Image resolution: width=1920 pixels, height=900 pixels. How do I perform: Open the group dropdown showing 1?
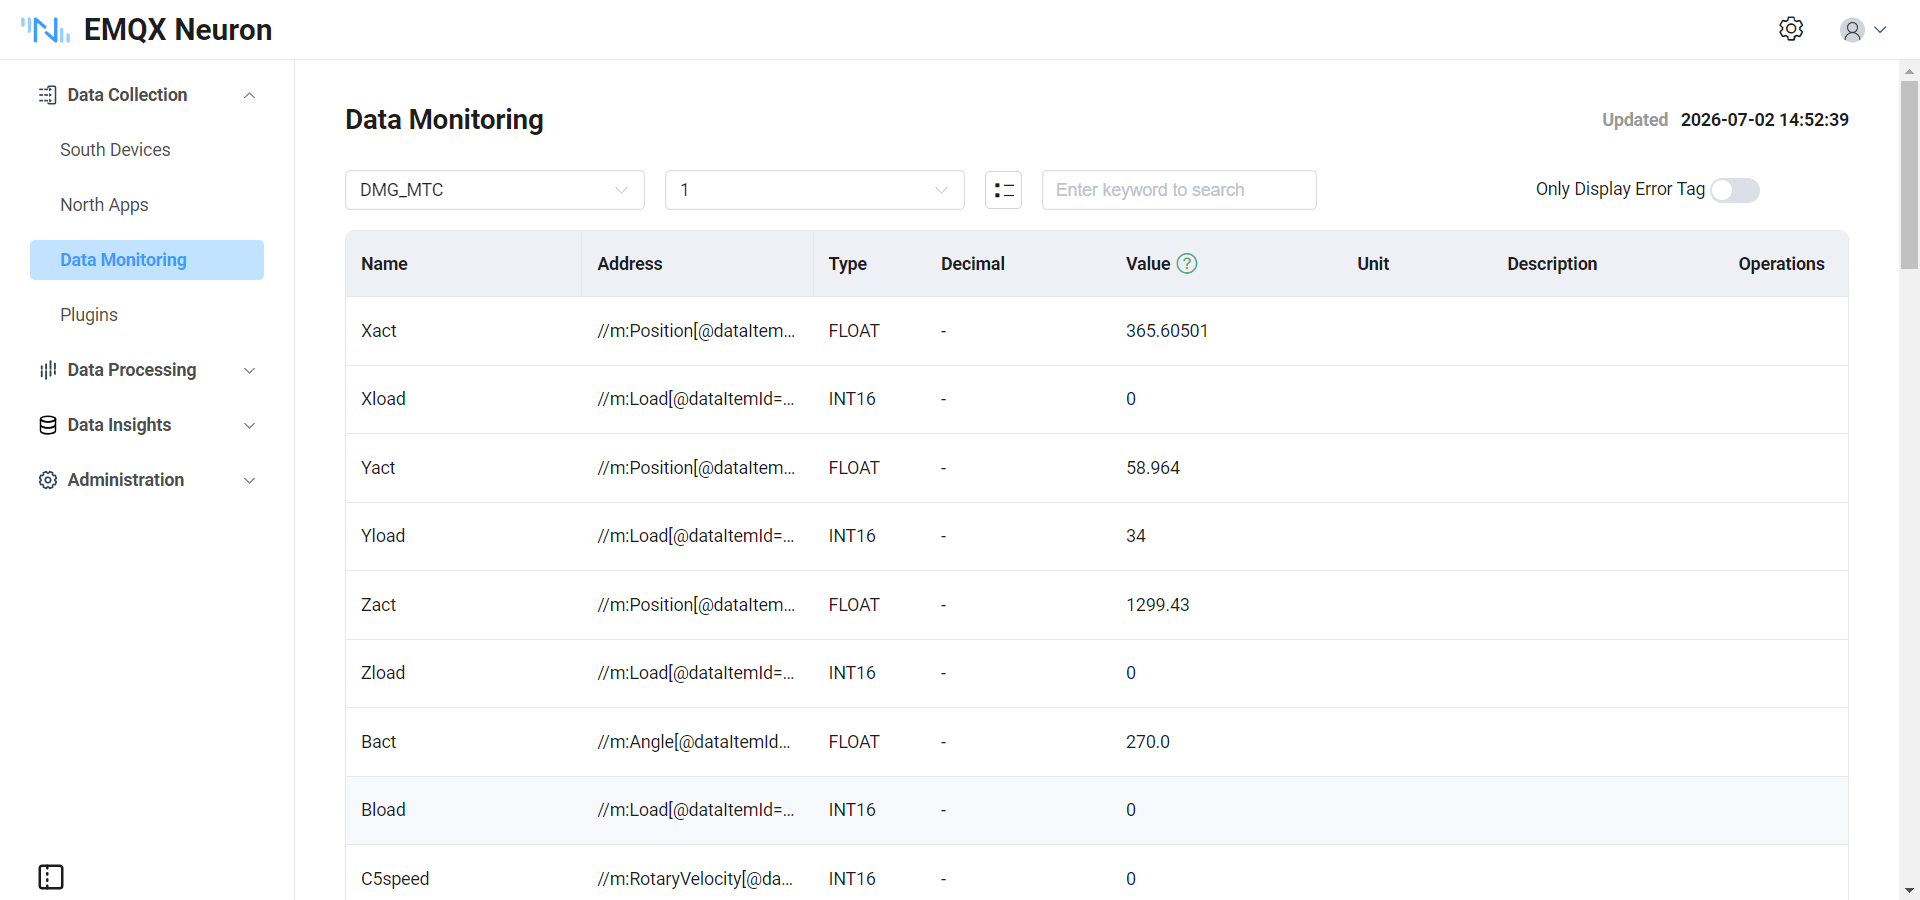pos(815,190)
